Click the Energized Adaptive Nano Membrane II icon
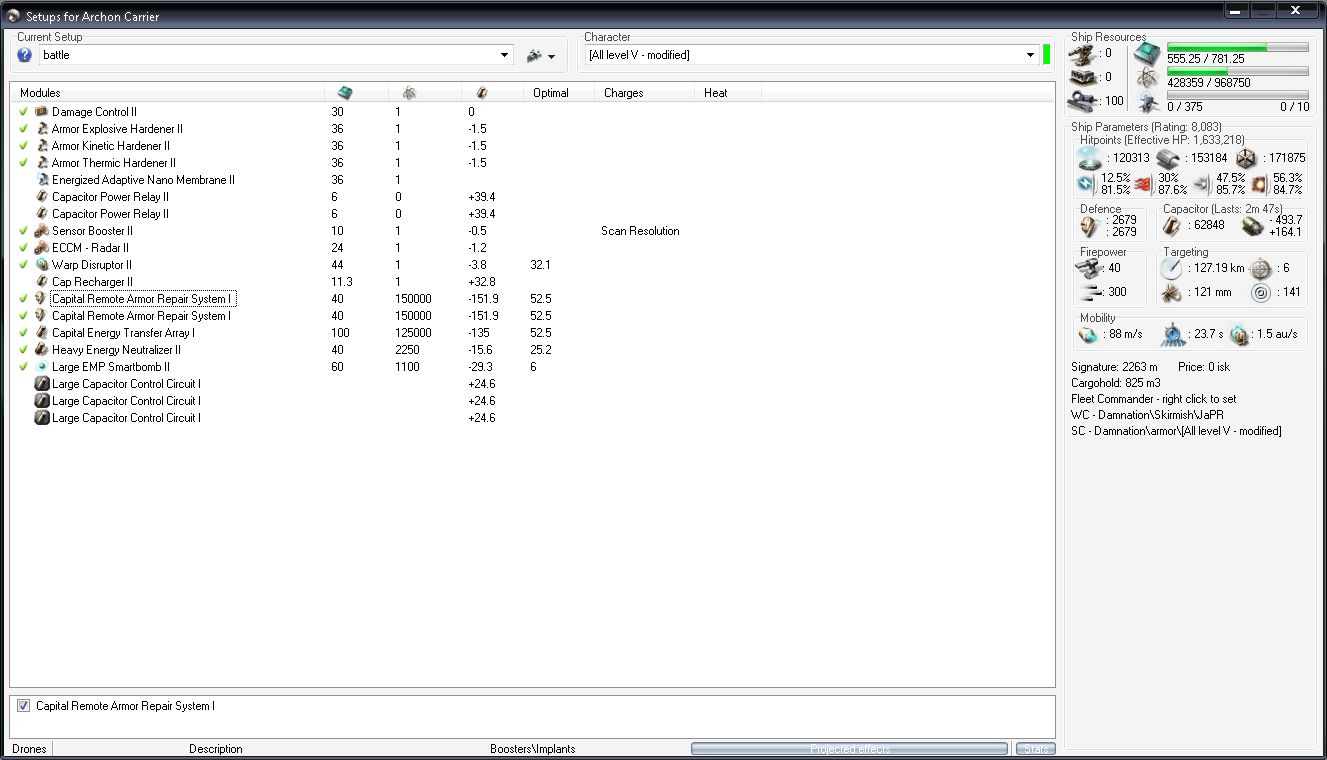Screen dimensions: 1327x760 pos(42,180)
